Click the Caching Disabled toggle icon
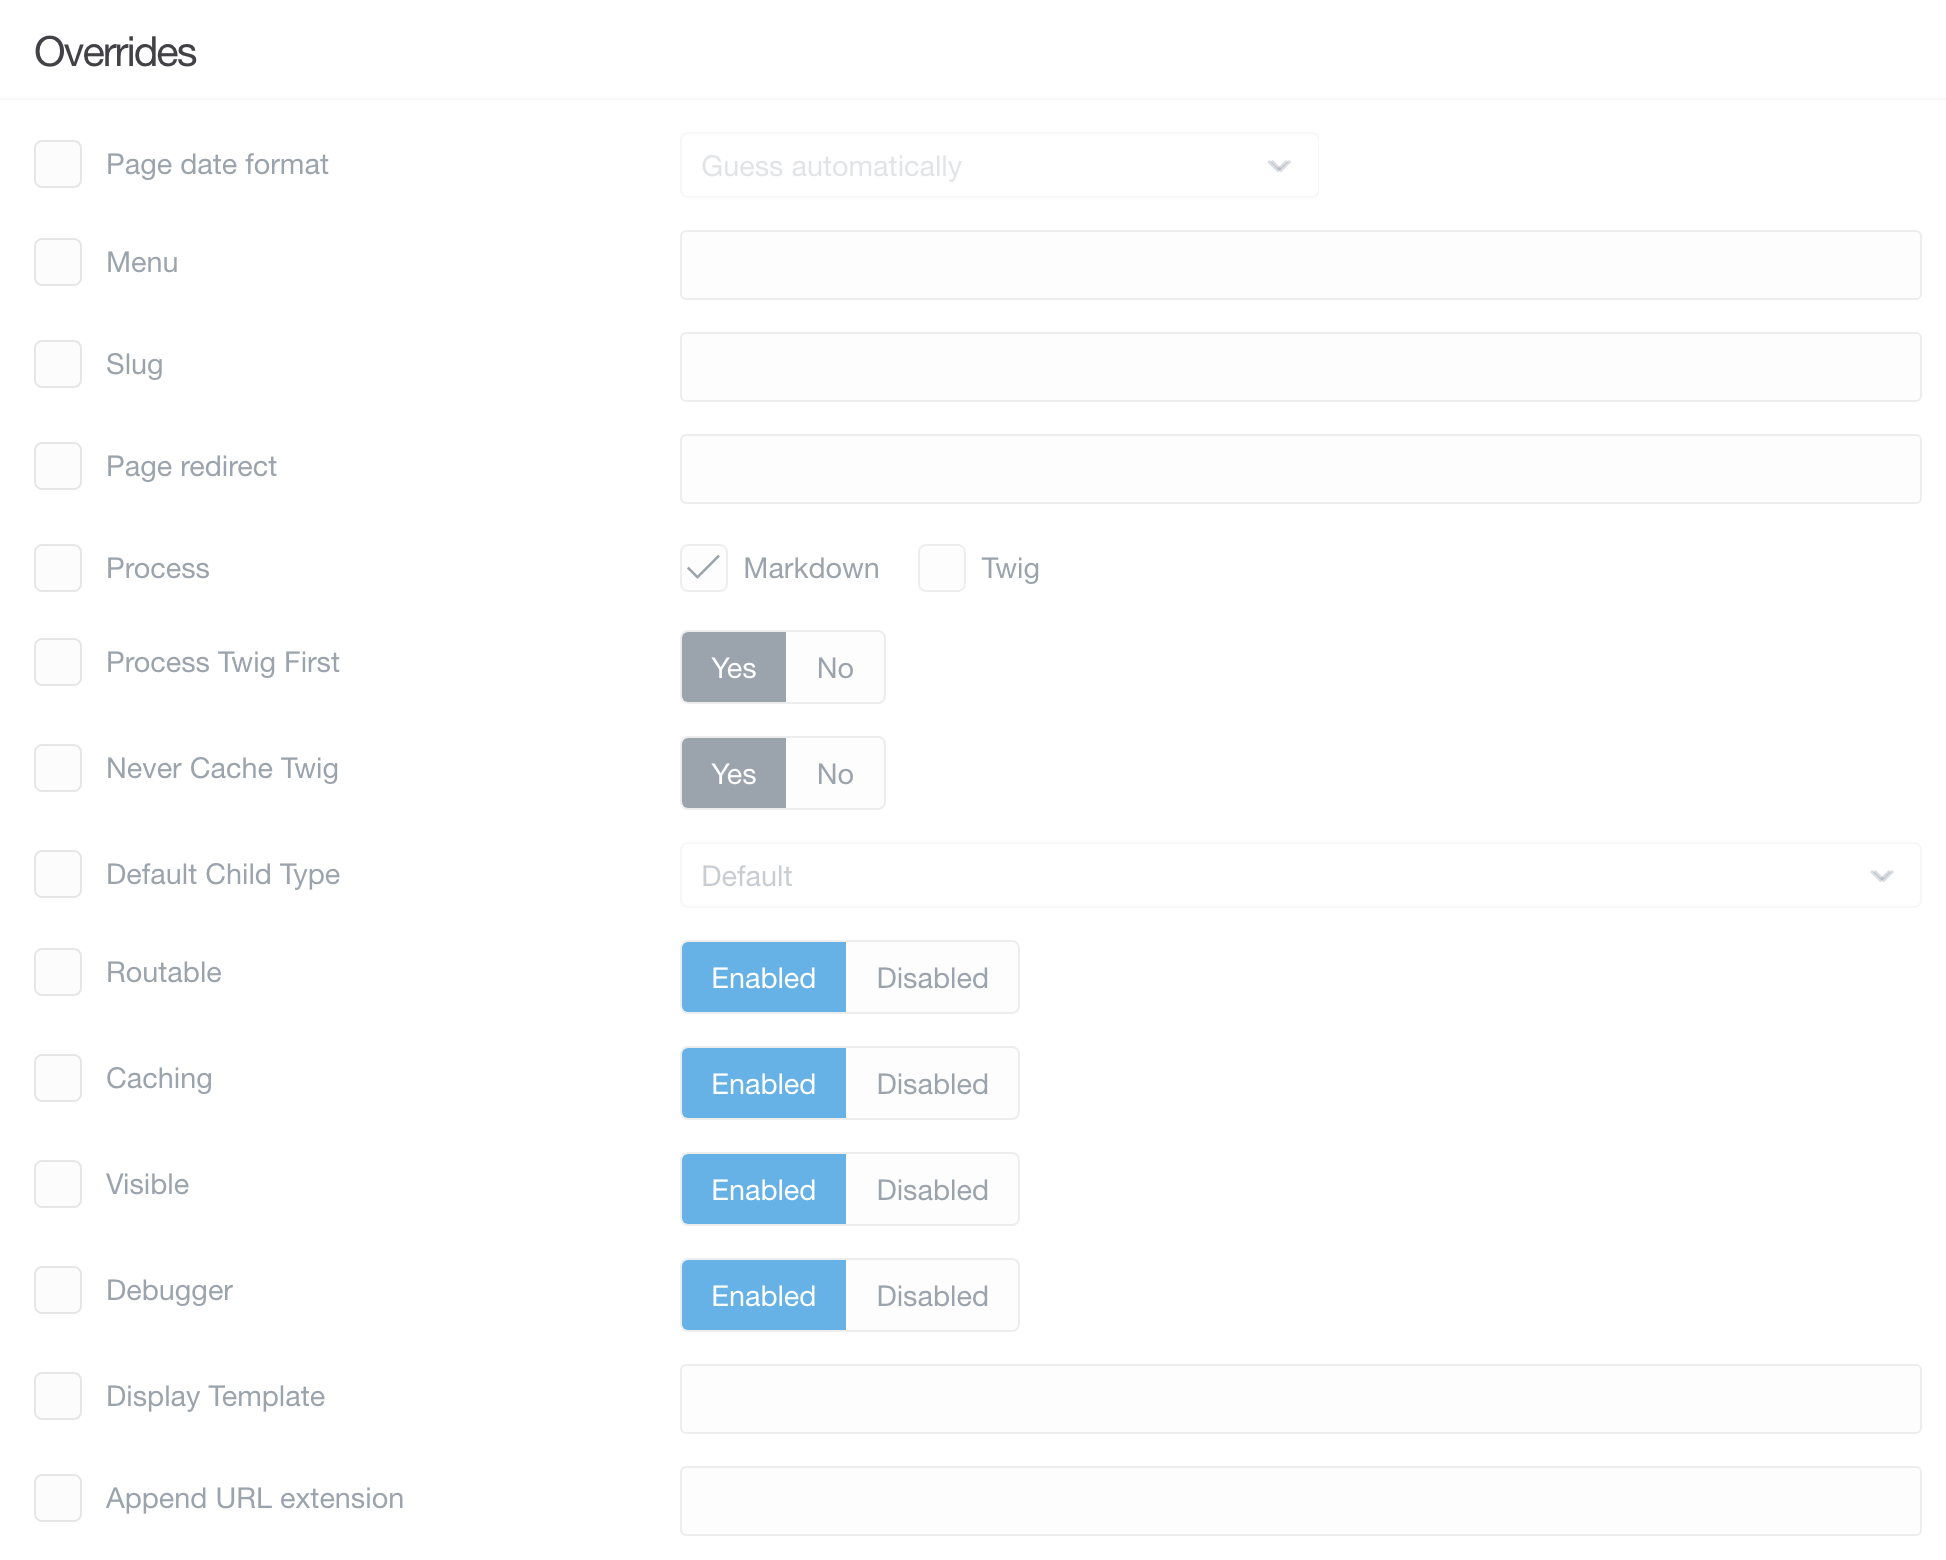This screenshot has width=1946, height=1560. (x=932, y=1082)
